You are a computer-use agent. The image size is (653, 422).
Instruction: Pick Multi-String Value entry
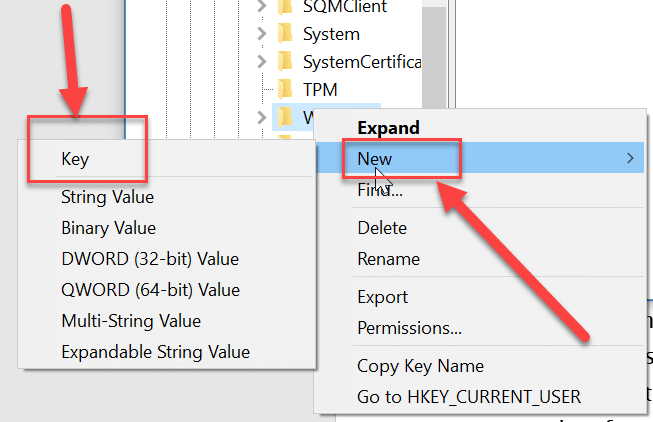pyautogui.click(x=131, y=321)
